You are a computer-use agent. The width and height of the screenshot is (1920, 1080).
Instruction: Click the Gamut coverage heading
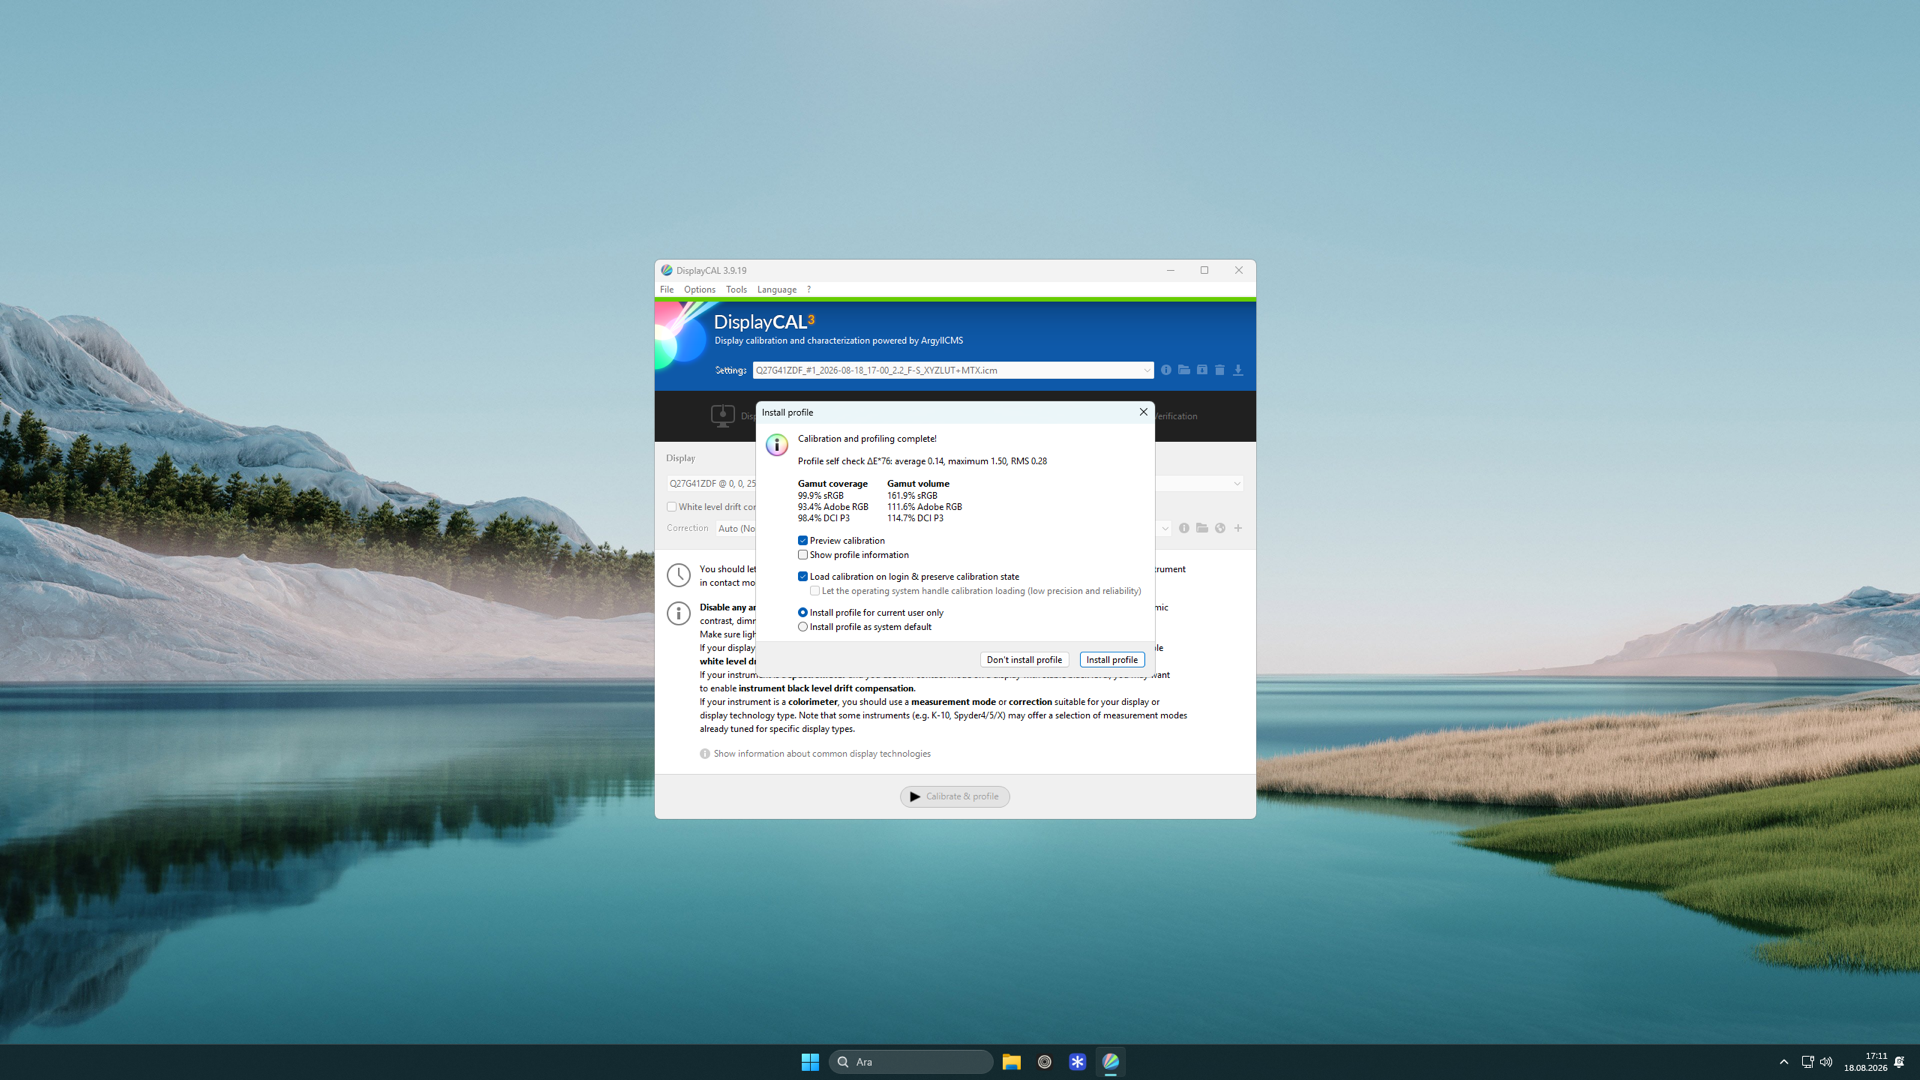coord(833,484)
